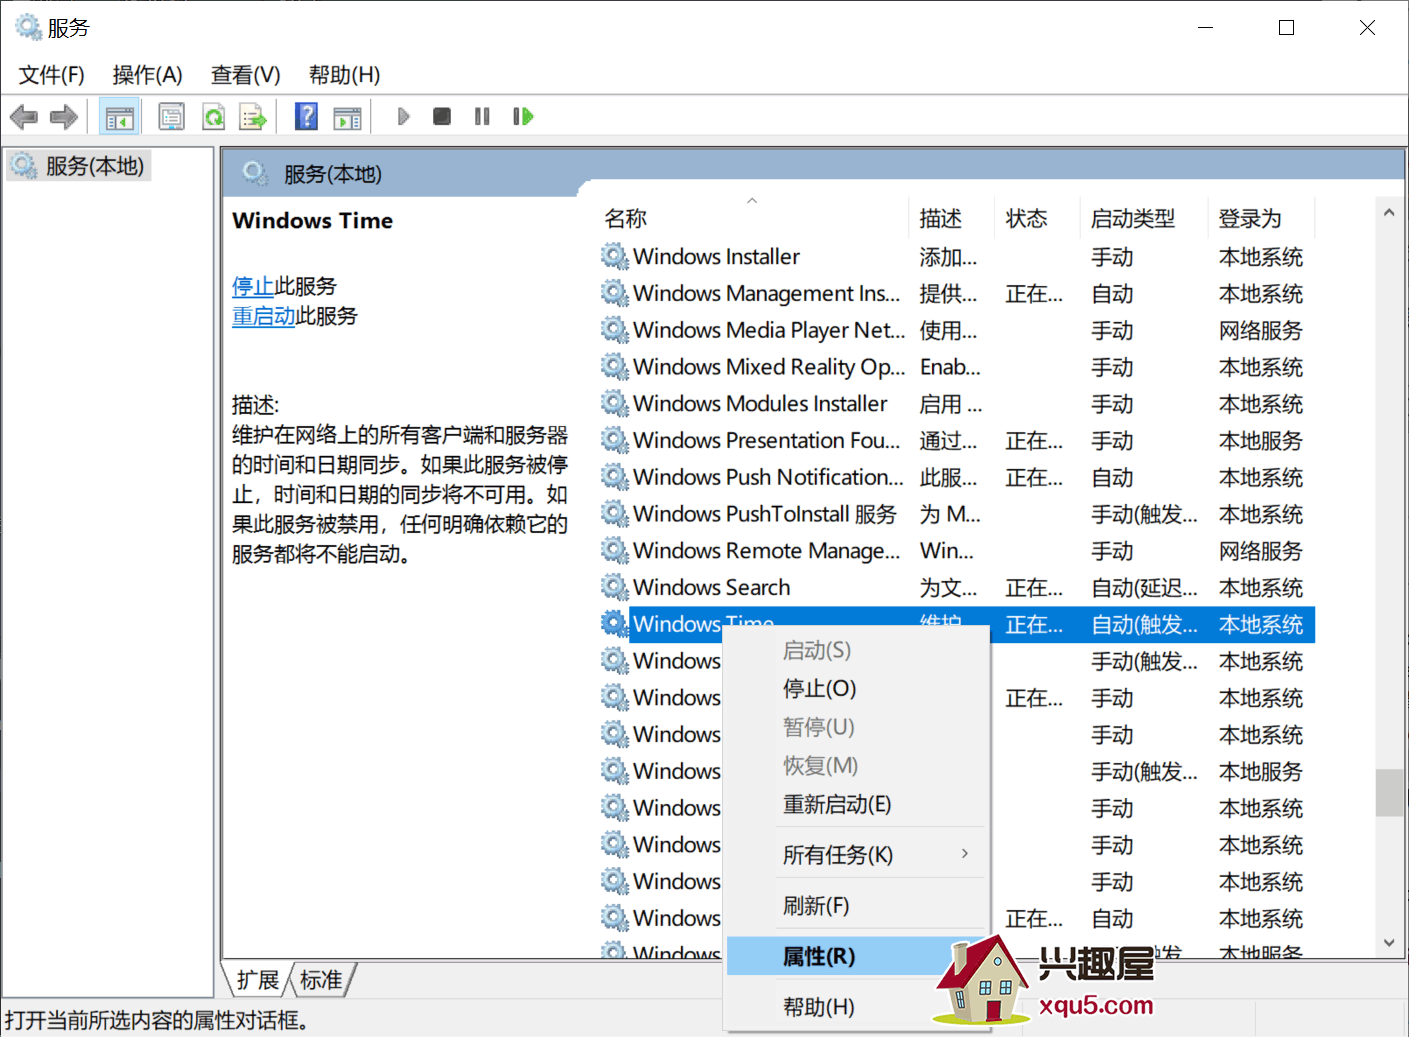
Task: Select Windows Presentation Fou... service name
Action: click(x=767, y=441)
